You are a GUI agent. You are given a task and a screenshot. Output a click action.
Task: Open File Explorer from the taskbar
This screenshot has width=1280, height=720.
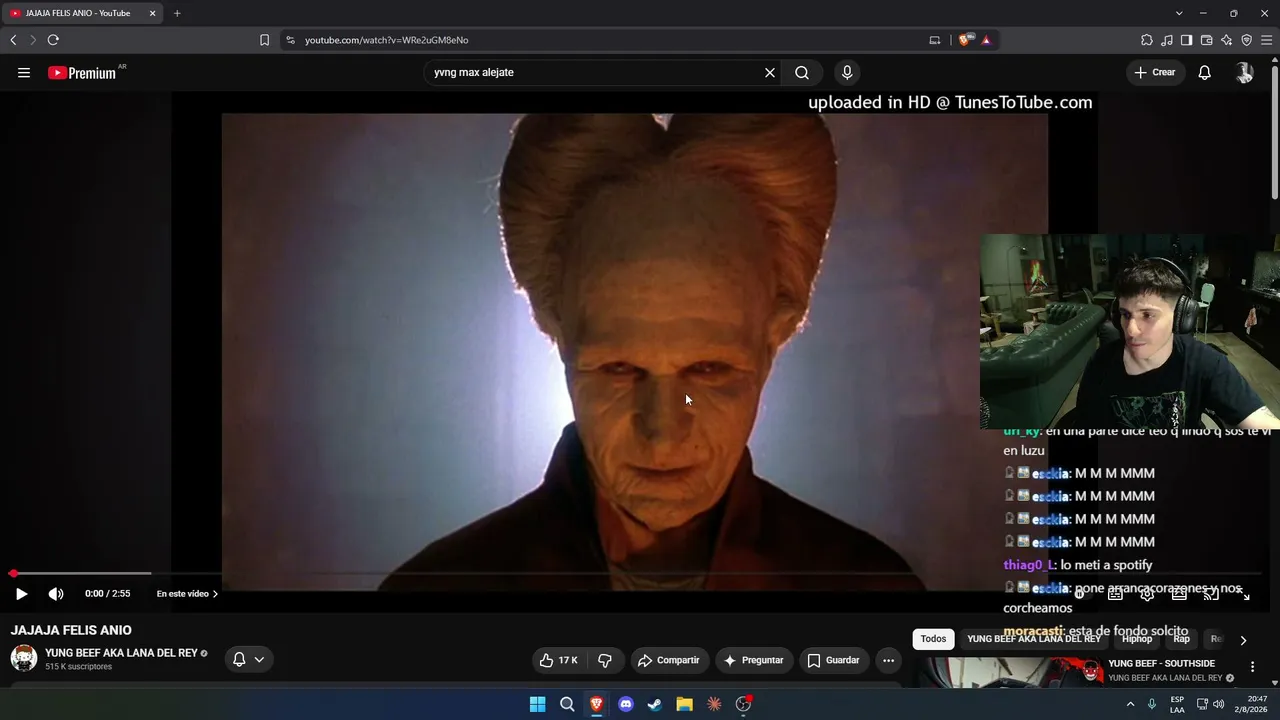pos(684,704)
